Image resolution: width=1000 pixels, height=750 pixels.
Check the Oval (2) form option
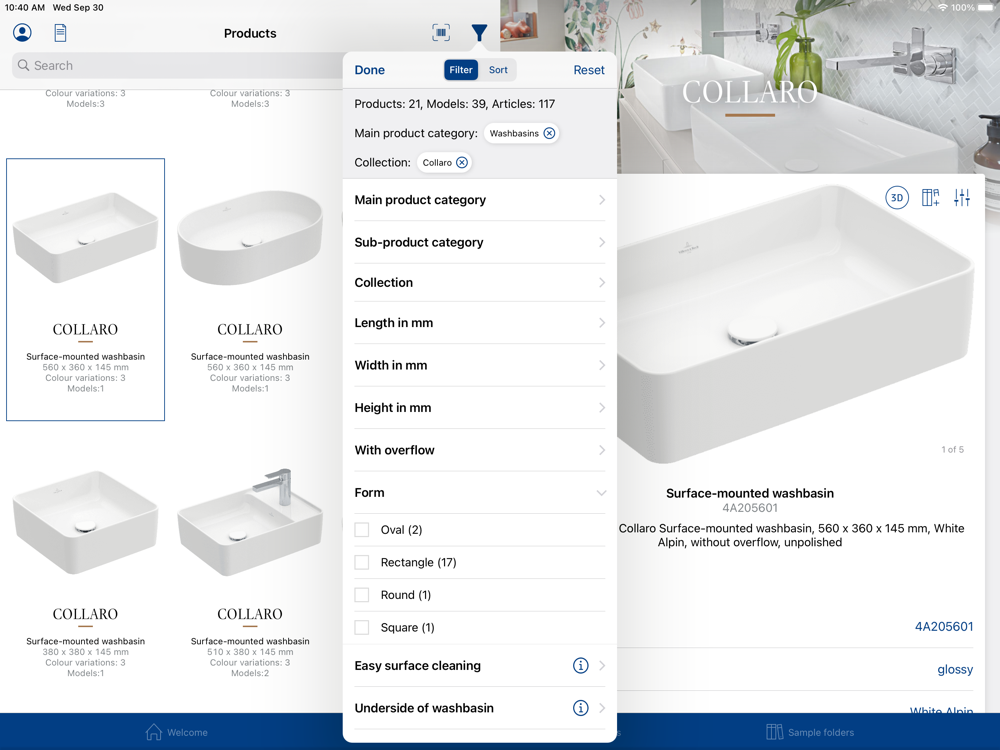pyautogui.click(x=362, y=530)
